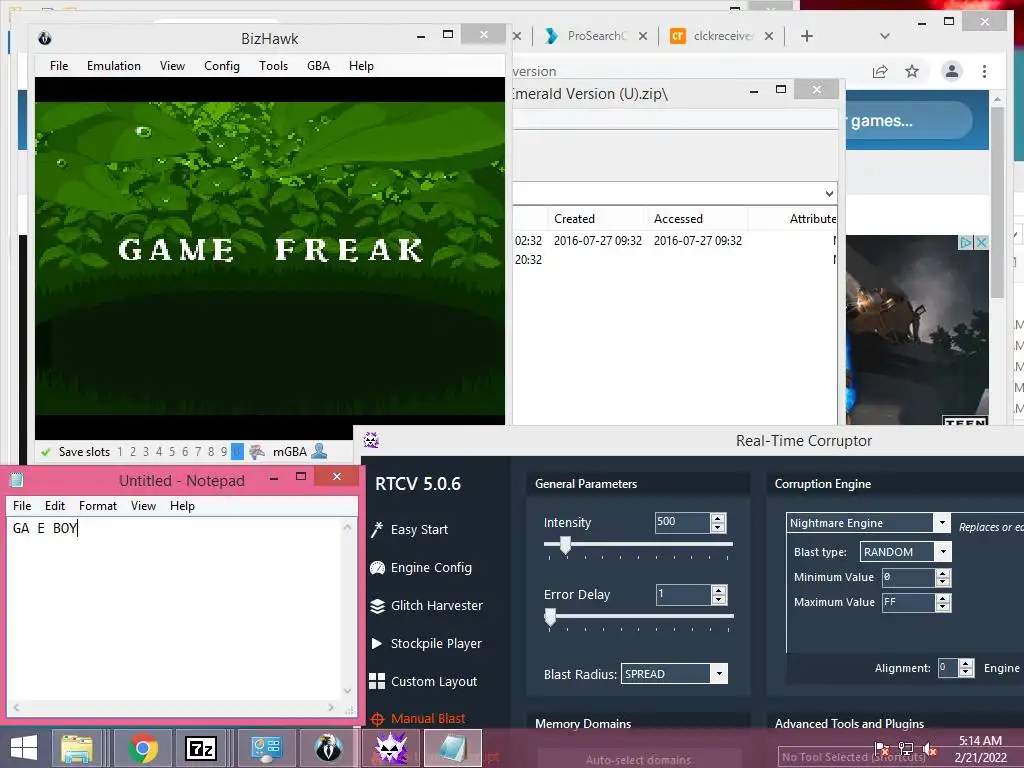Open Windows Start button
The width and height of the screenshot is (1024, 768).
[24, 748]
